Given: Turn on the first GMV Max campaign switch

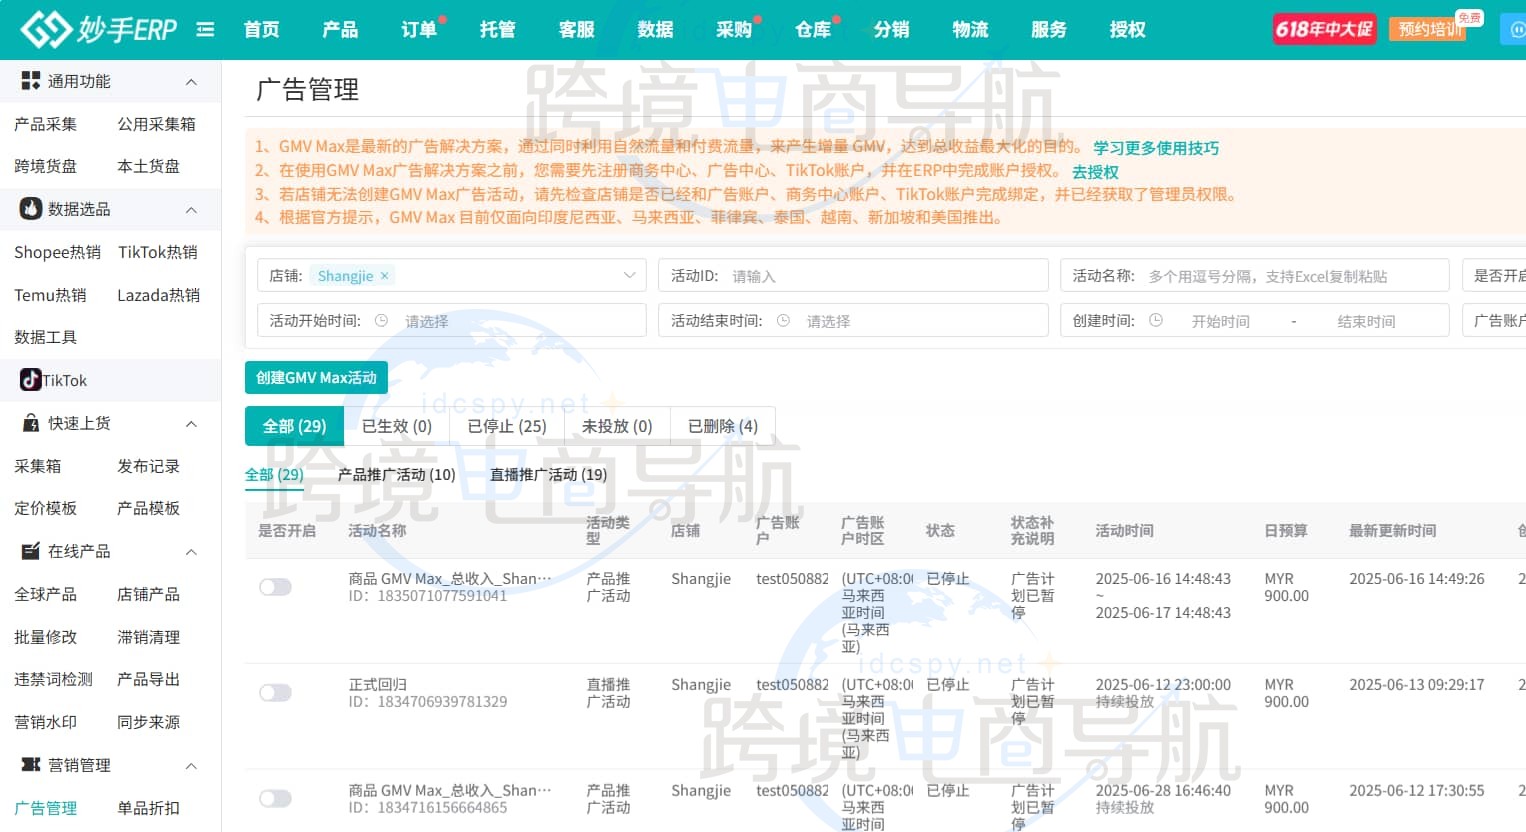Looking at the screenshot, I should 275,587.
